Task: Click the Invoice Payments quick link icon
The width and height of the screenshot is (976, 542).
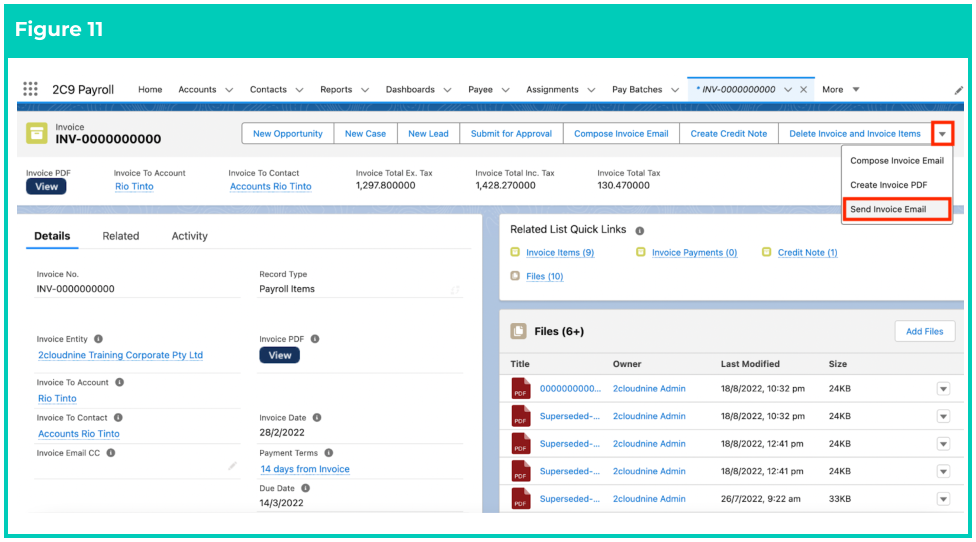Action: (x=640, y=252)
